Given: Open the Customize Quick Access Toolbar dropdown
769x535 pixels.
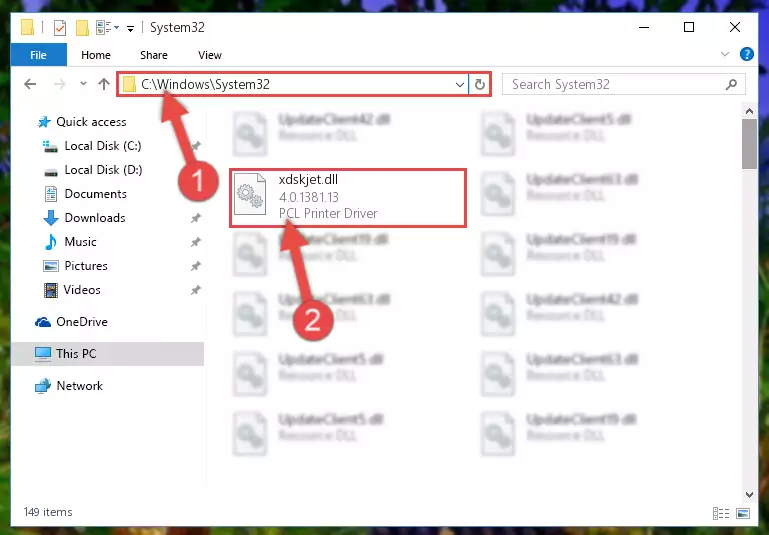Looking at the screenshot, I should (130, 28).
